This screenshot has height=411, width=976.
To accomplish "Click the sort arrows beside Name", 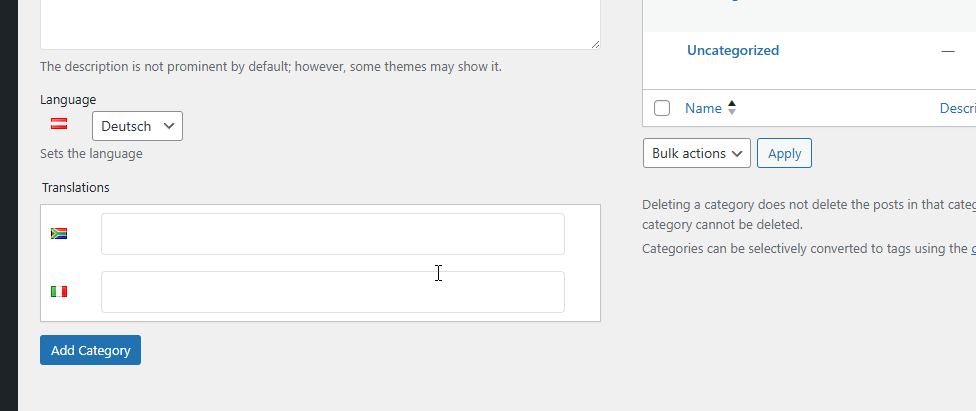I will tap(731, 108).
